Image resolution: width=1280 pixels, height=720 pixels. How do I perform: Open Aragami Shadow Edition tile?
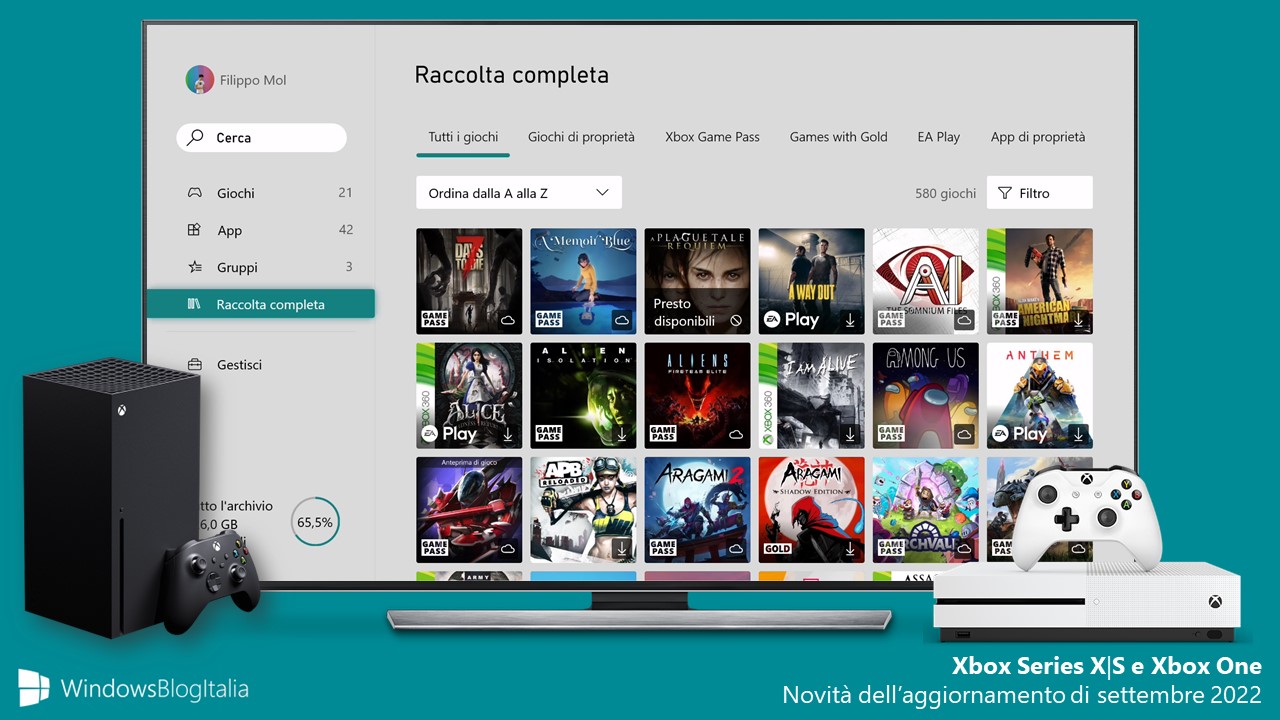click(811, 509)
